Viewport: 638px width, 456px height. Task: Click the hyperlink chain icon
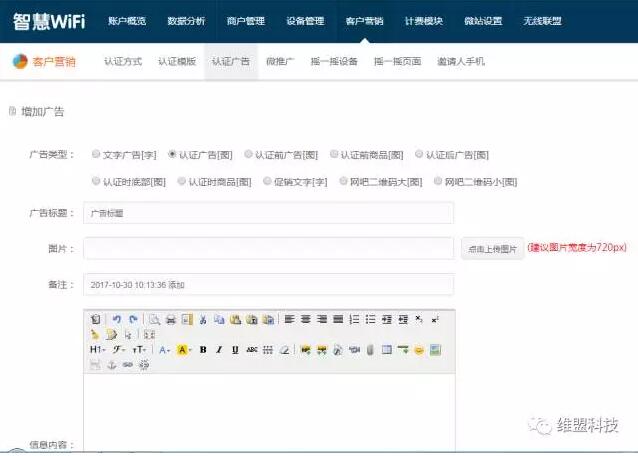[x=128, y=365]
